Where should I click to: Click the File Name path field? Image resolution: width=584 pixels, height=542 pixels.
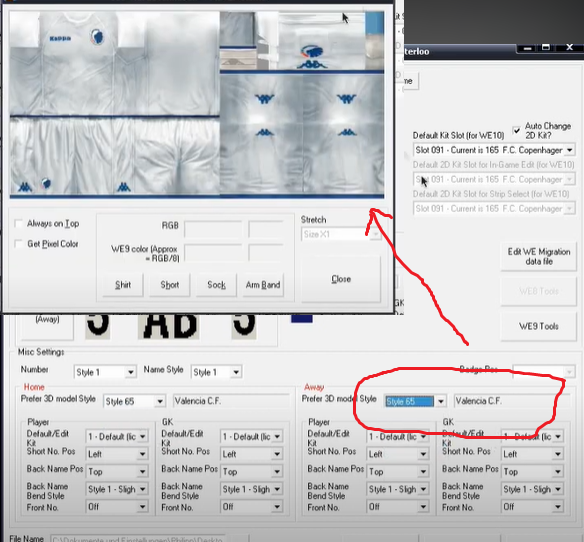click(x=138, y=539)
